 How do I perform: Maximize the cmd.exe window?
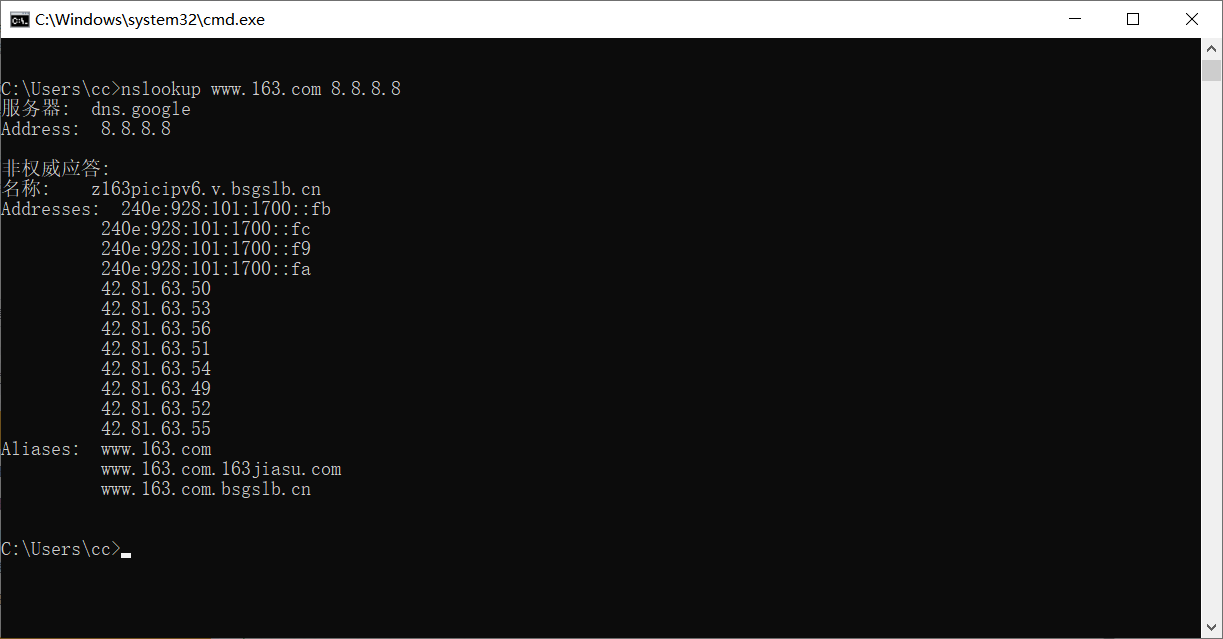1133,19
